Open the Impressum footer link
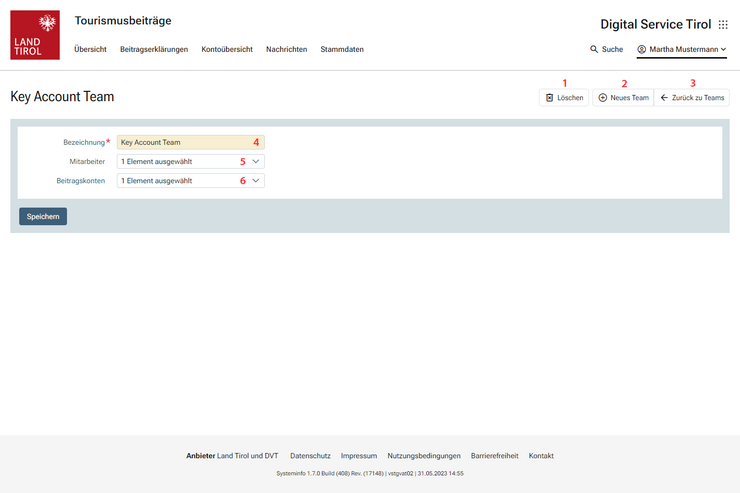 pyautogui.click(x=359, y=456)
